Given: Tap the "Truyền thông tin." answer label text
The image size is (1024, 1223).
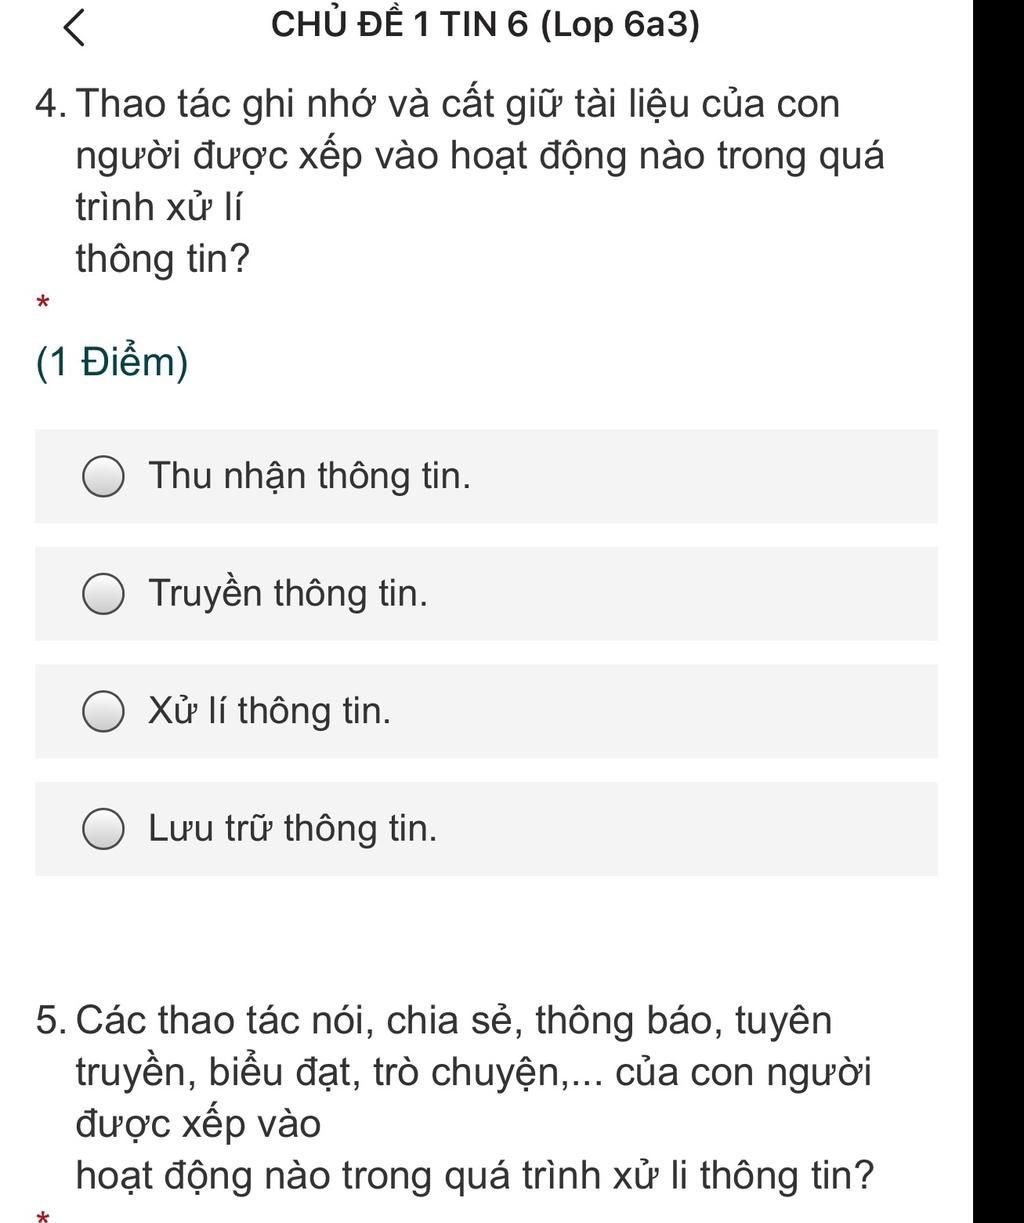Looking at the screenshot, I should click(288, 594).
